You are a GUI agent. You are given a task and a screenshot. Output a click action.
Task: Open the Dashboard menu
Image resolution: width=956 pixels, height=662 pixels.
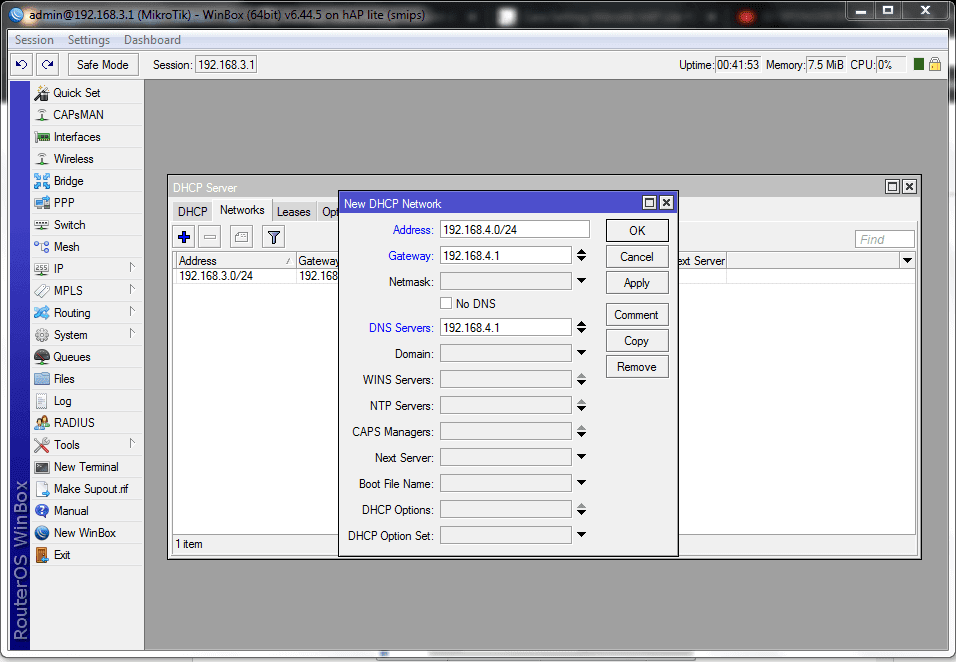pos(152,40)
